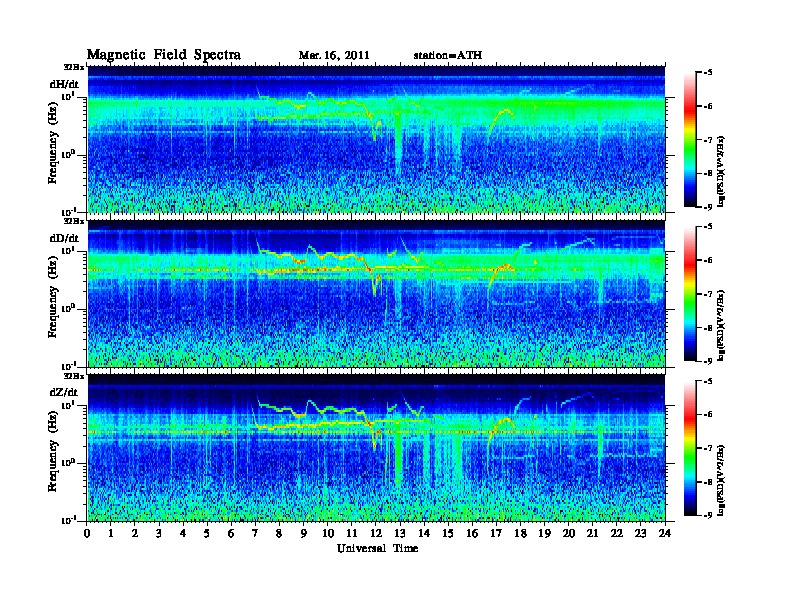Click the "17" hour tick label
The height and width of the screenshot is (612, 792).
(496, 533)
